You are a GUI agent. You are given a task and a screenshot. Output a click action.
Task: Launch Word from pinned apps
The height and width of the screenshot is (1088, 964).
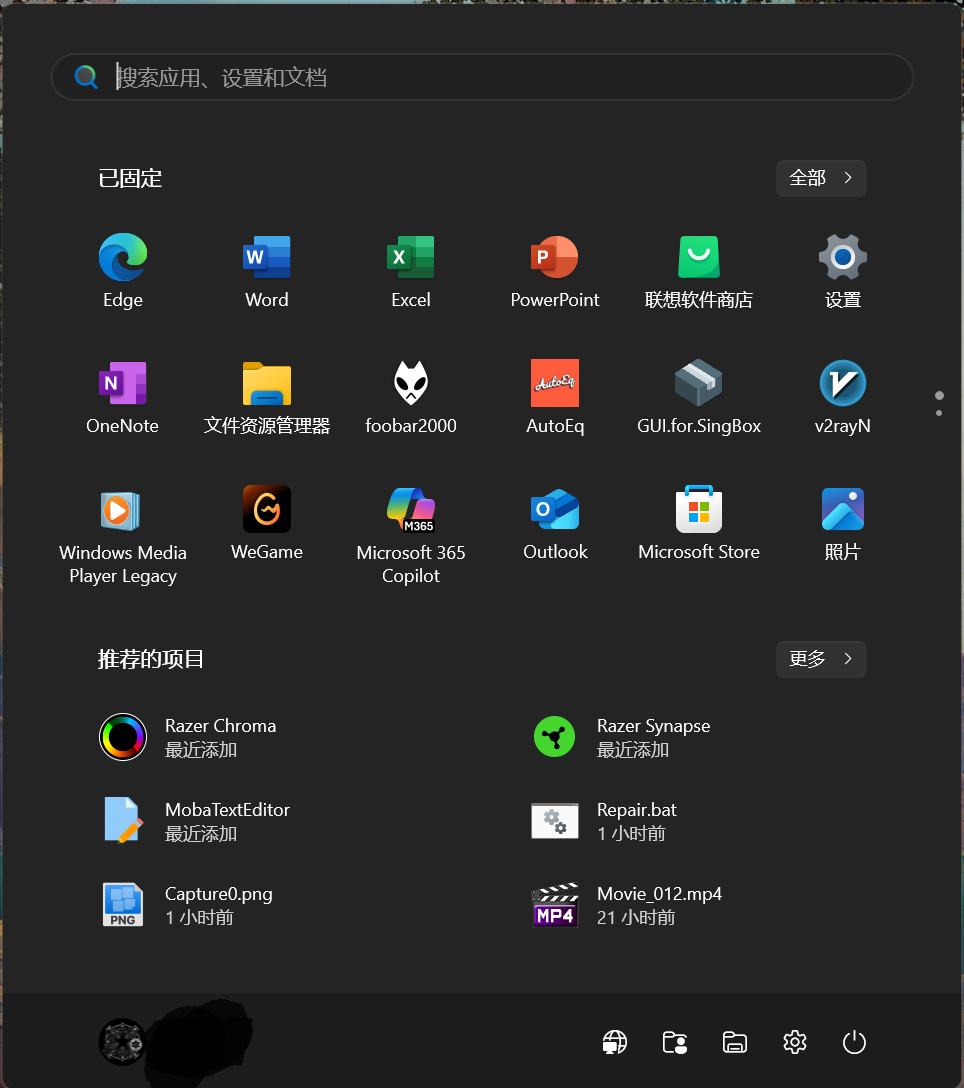(267, 271)
